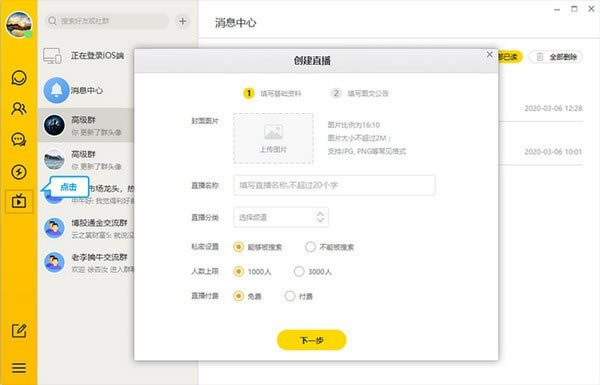This screenshot has width=600, height=385.
Task: Click the plus icon beside search box
Action: click(x=183, y=21)
